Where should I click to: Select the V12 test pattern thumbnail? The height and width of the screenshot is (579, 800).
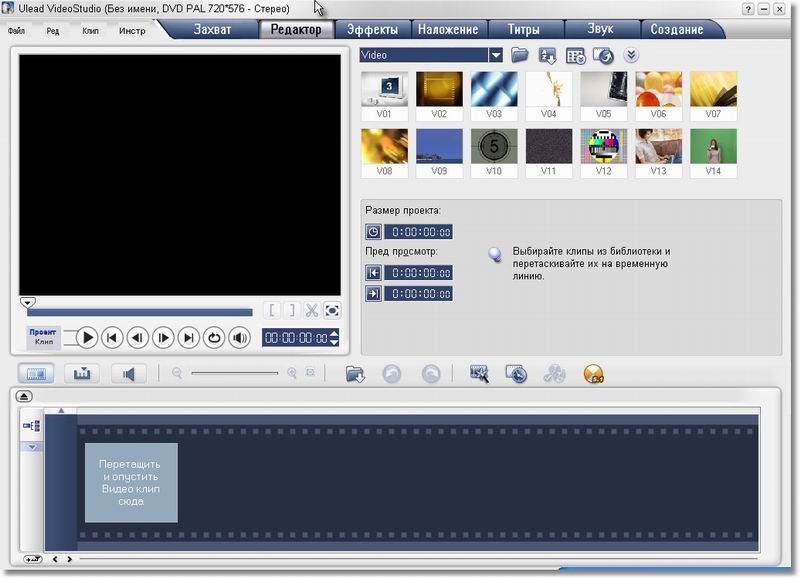(x=604, y=146)
